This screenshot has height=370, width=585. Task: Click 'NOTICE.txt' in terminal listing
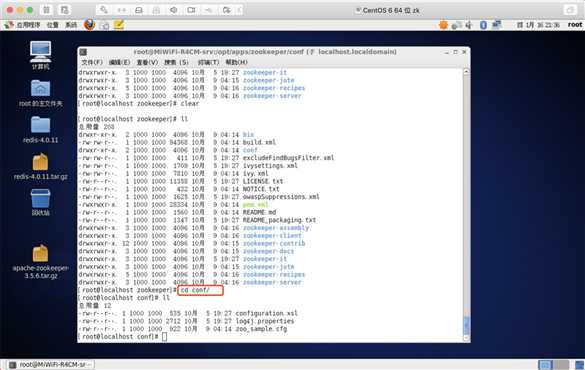pos(261,189)
